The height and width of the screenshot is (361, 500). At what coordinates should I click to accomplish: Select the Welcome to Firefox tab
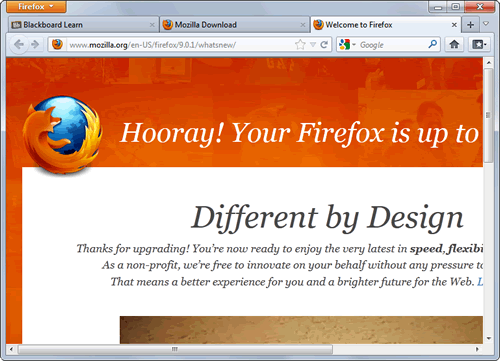386,25
